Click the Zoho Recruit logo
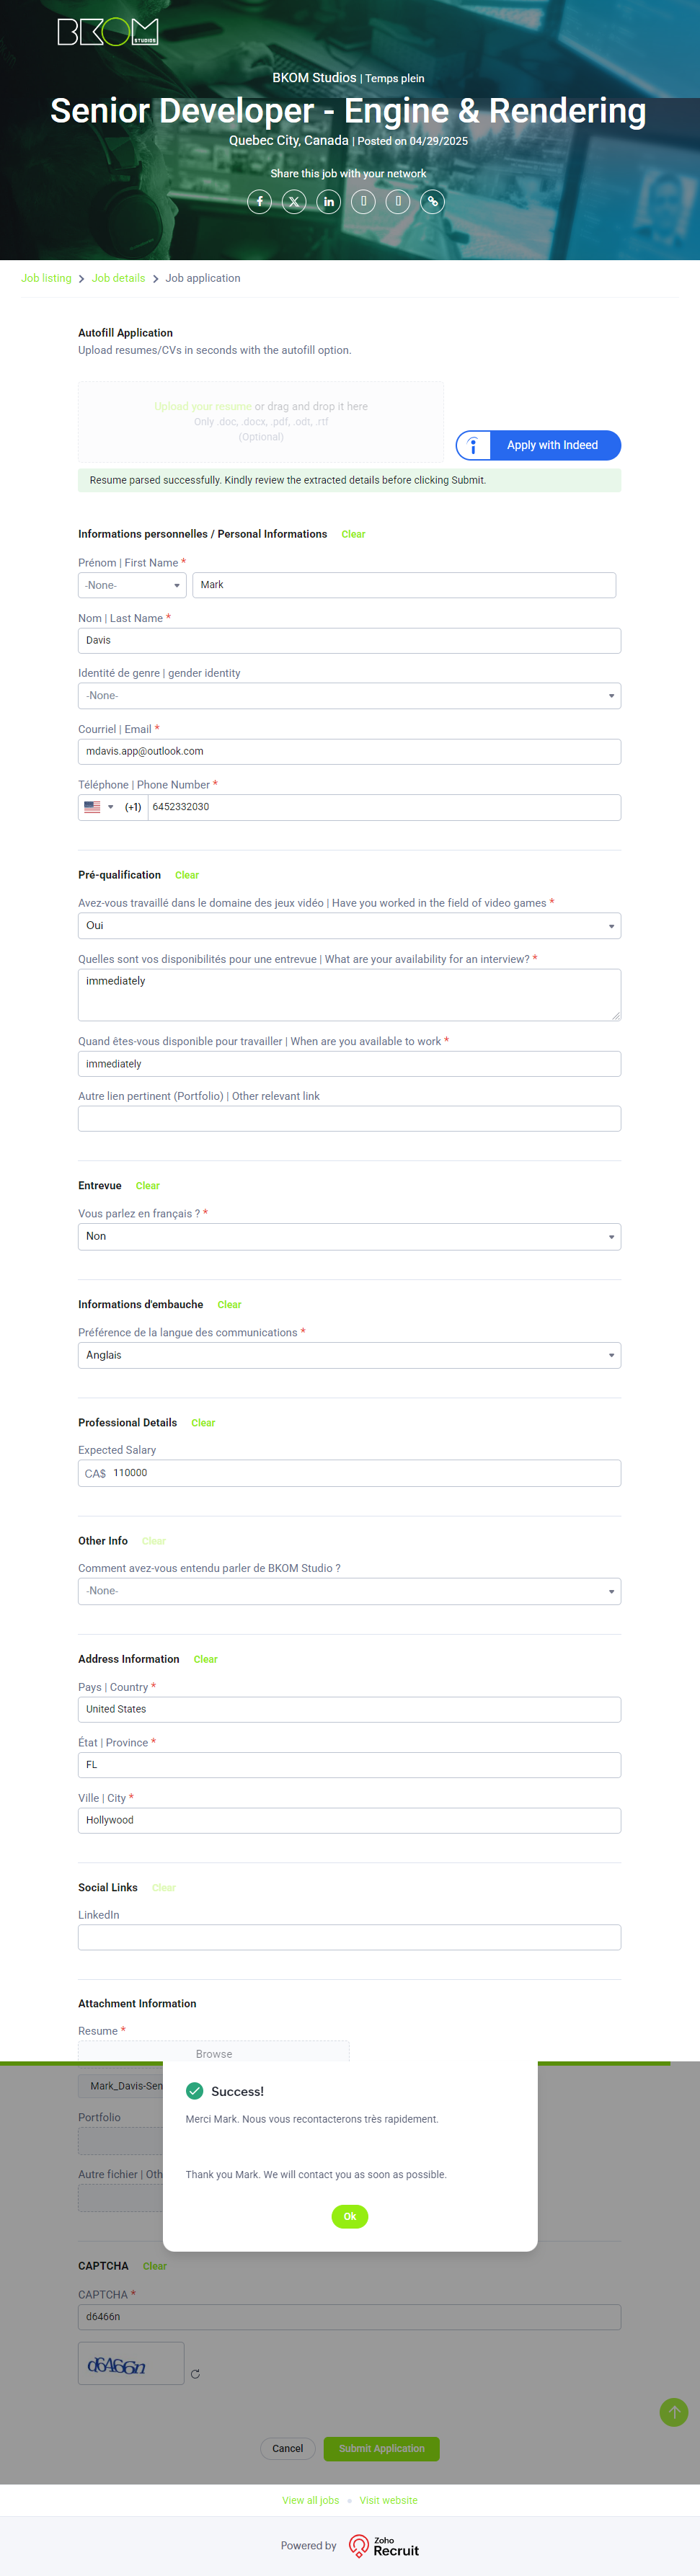Image resolution: width=700 pixels, height=2576 pixels. click(384, 2545)
